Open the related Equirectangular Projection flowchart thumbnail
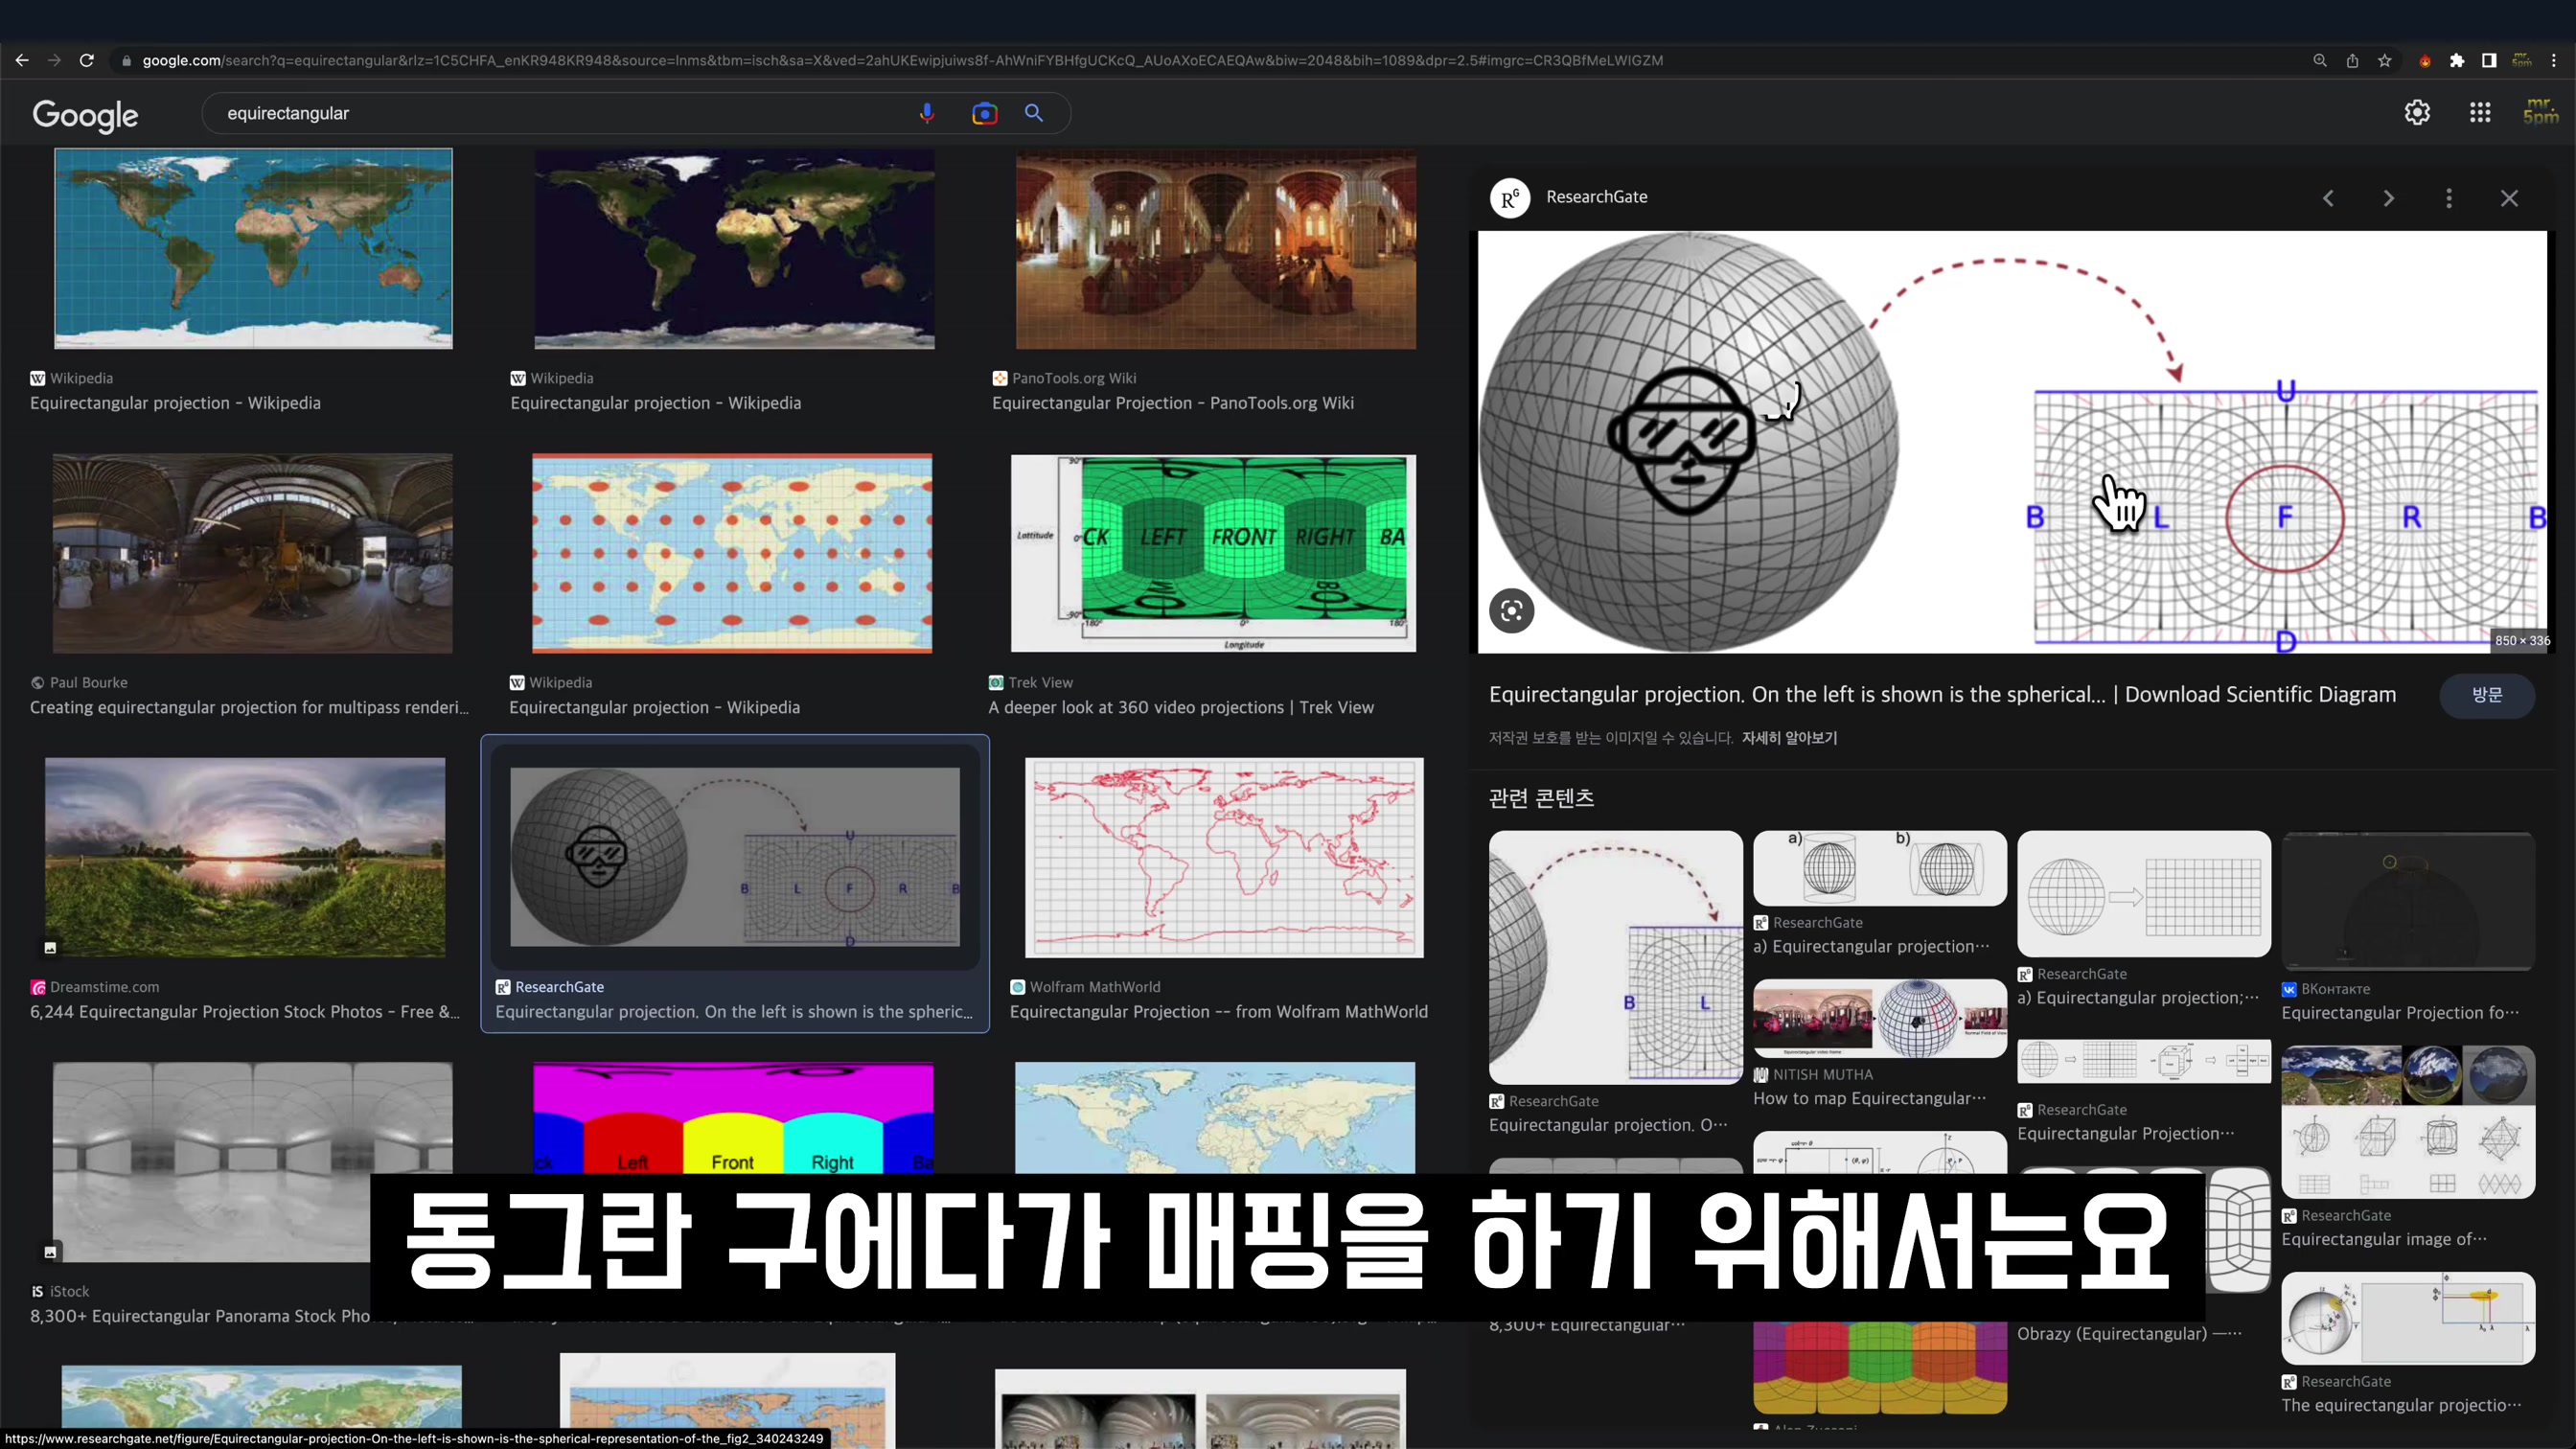This screenshot has height=1449, width=2576. (x=2143, y=1061)
